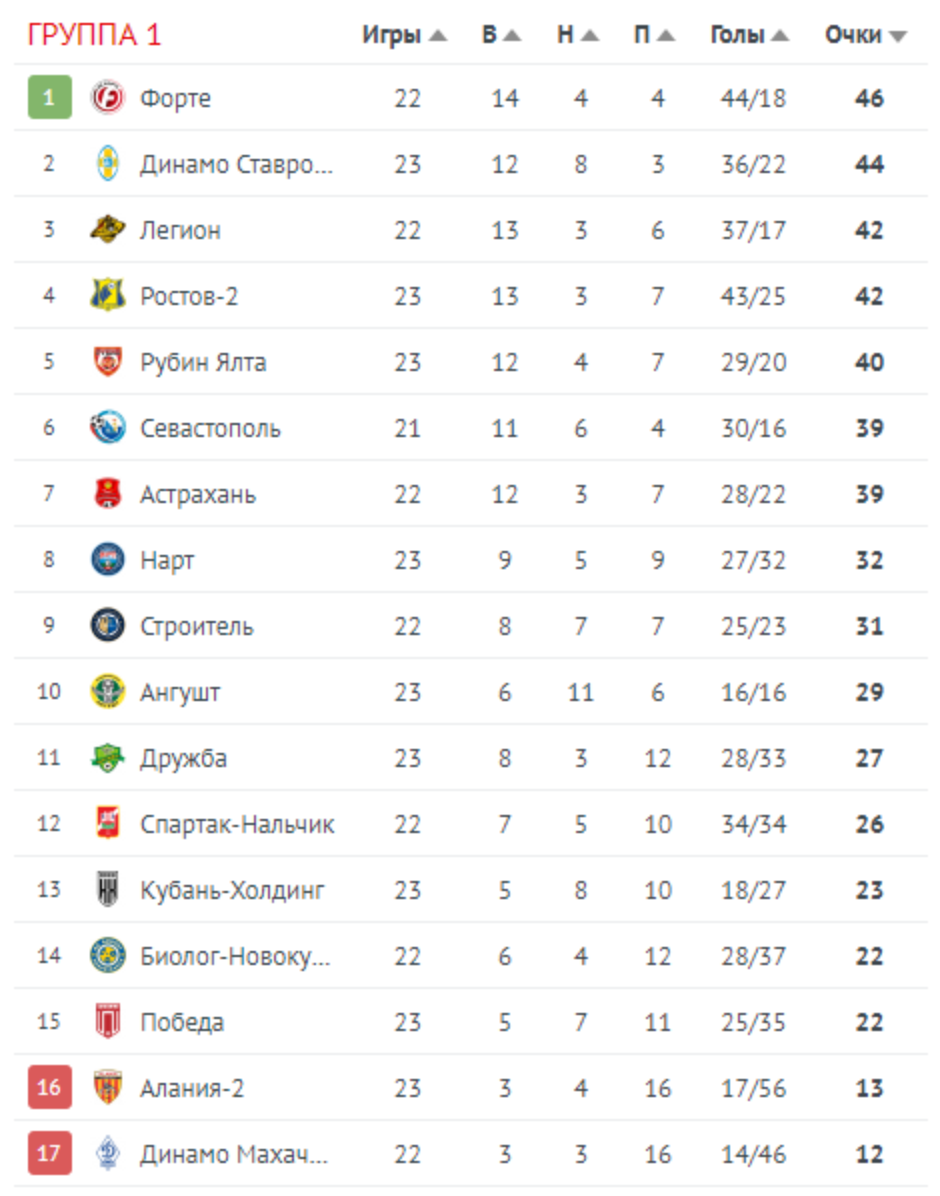Viewport: 940px width, 1196px height.
Task: Click the Ангушт club crest
Action: 108,692
